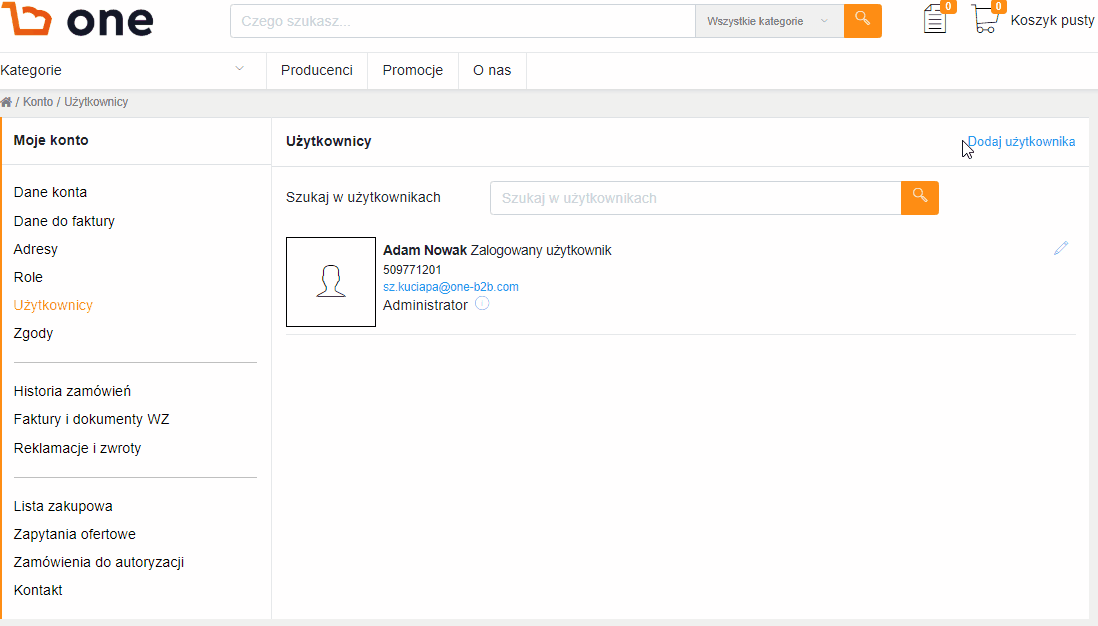Click the Użytkownicy breadcrumb
The height and width of the screenshot is (626, 1098).
pos(96,102)
